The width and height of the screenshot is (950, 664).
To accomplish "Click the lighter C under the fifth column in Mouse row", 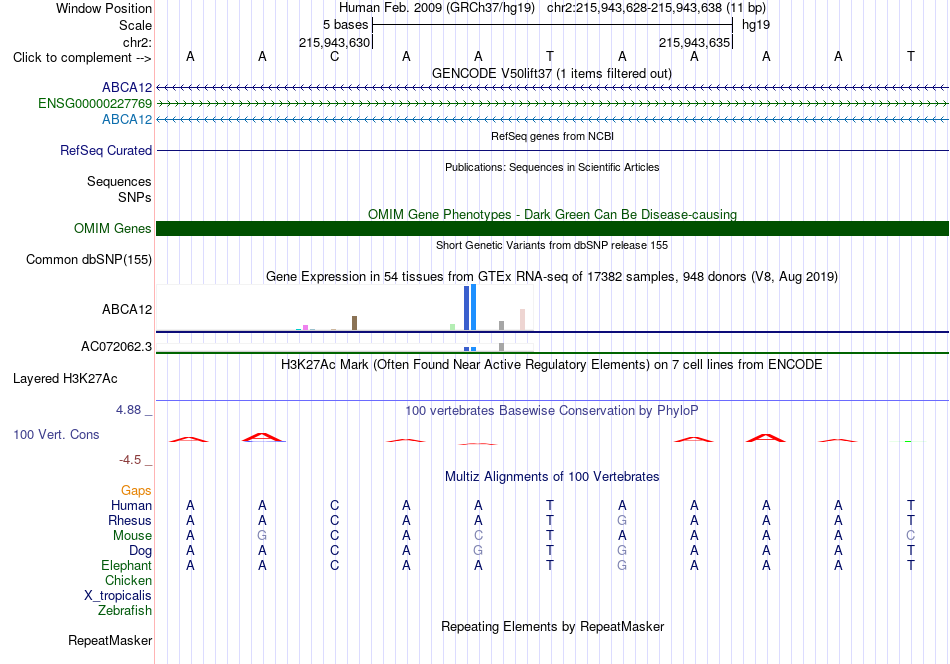I will click(478, 536).
